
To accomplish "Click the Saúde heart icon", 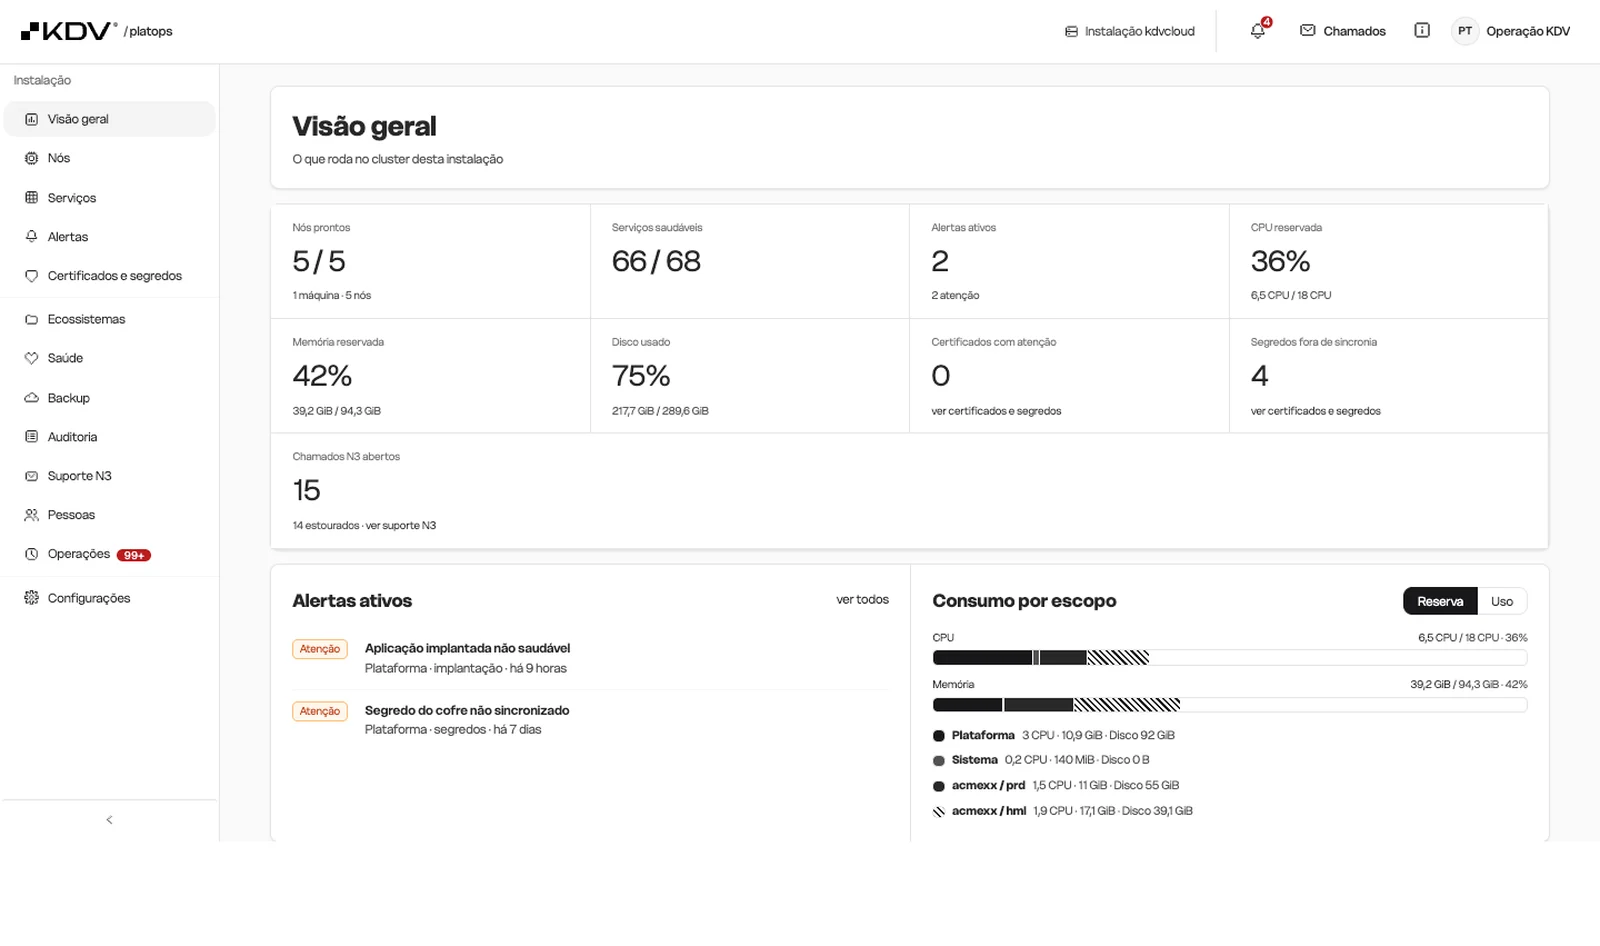I will [x=31, y=358].
